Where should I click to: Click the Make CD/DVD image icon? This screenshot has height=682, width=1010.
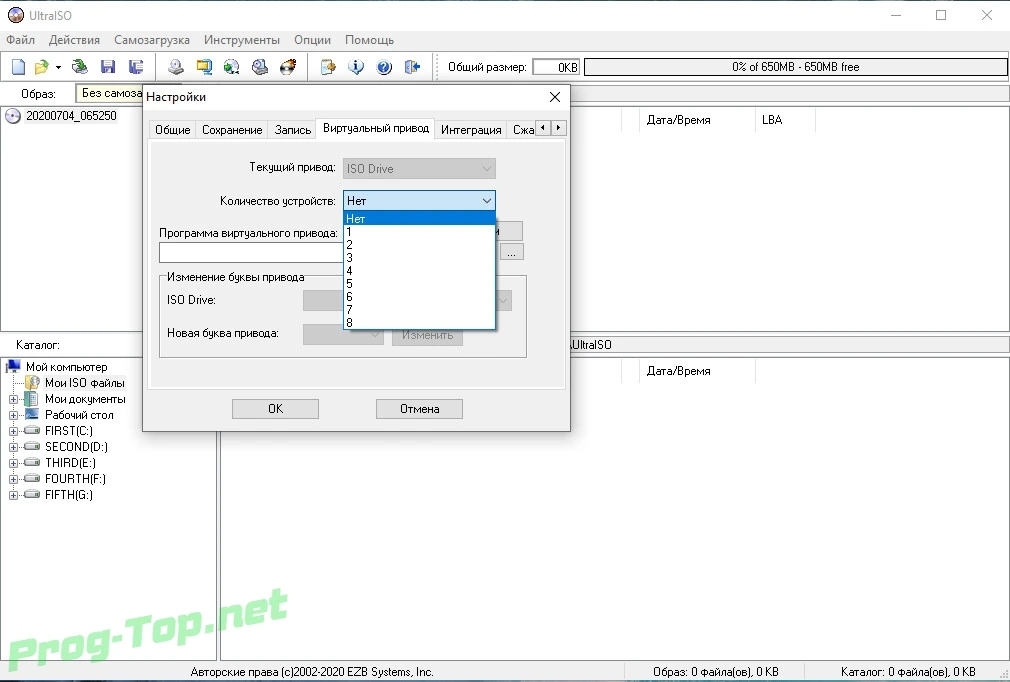tap(176, 67)
